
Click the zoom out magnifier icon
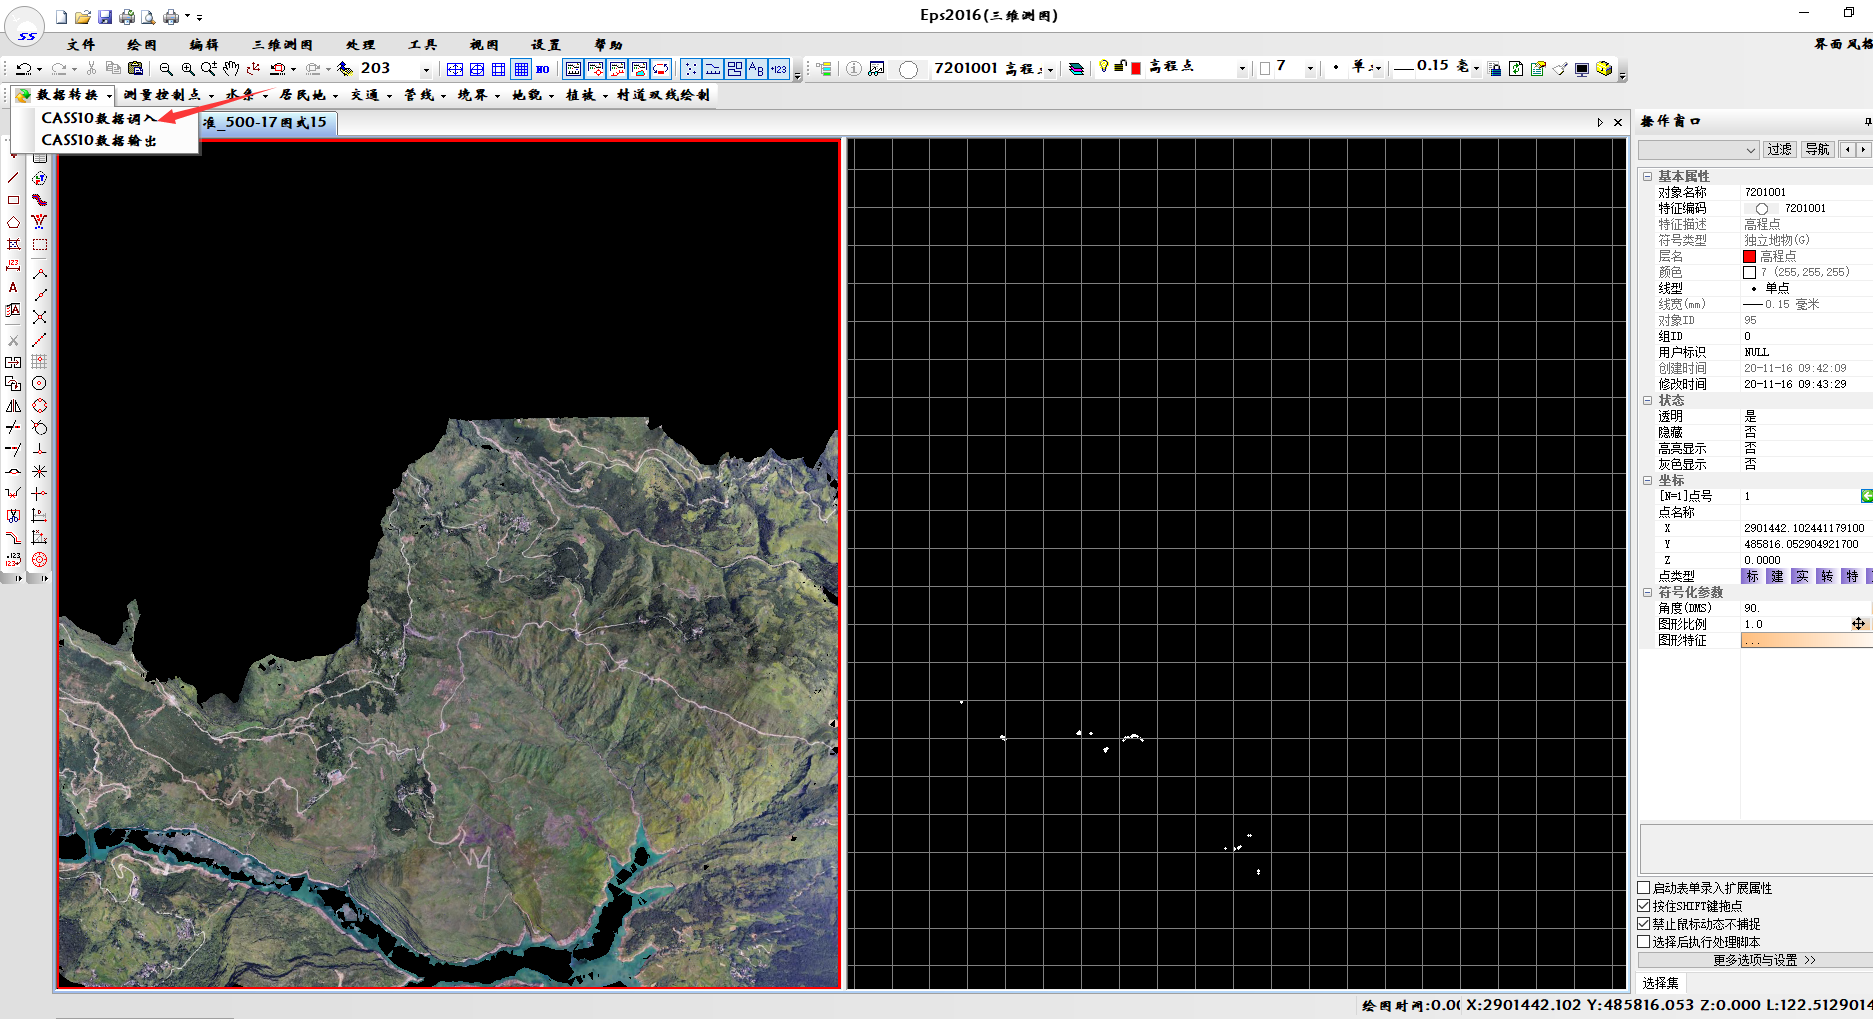[x=166, y=68]
